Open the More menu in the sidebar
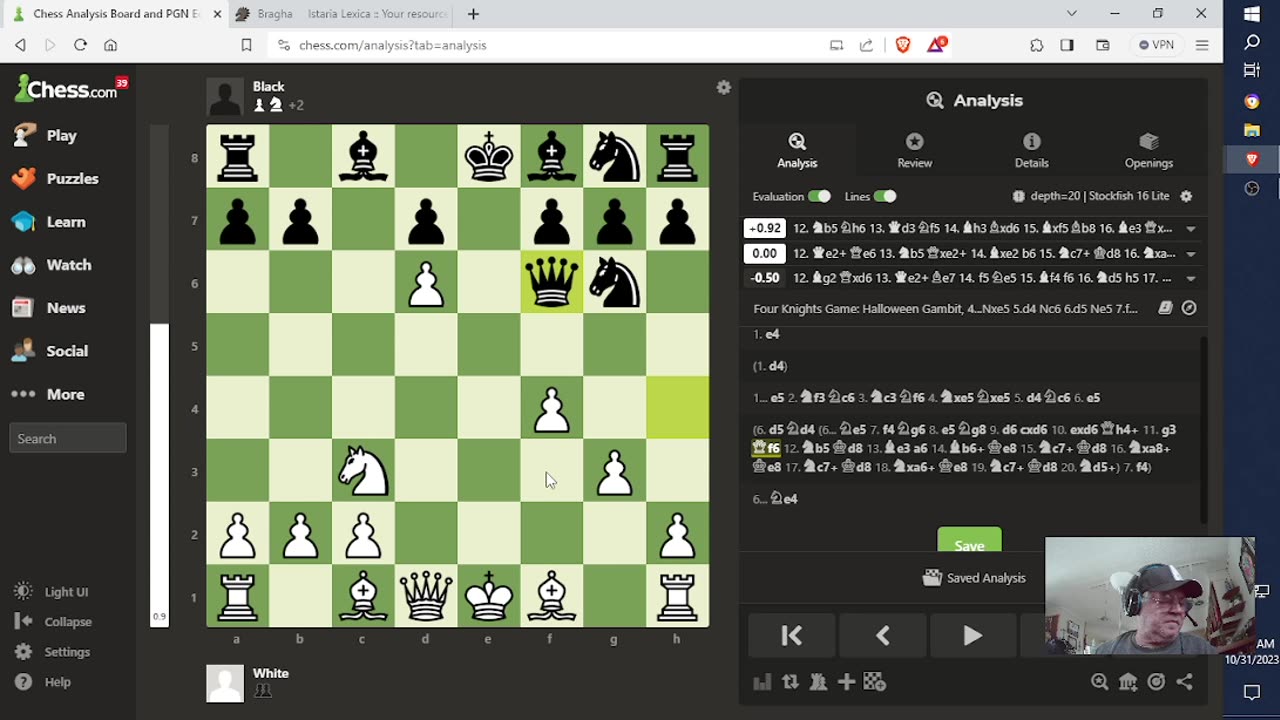 coord(48,394)
